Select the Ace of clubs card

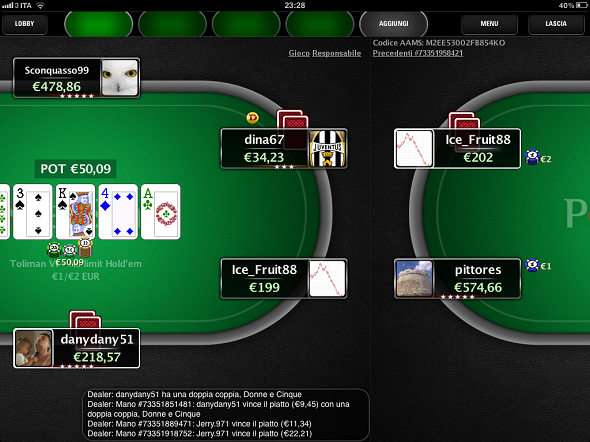click(x=161, y=212)
